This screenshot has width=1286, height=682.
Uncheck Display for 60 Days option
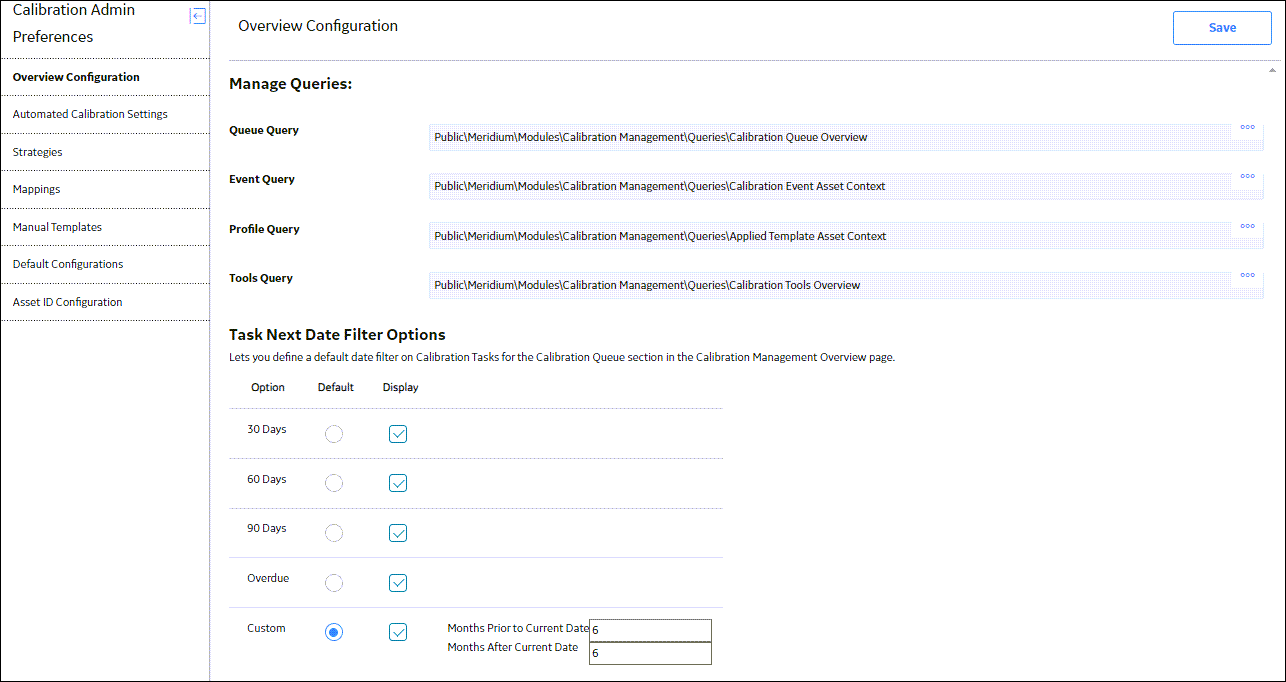pyautogui.click(x=398, y=483)
